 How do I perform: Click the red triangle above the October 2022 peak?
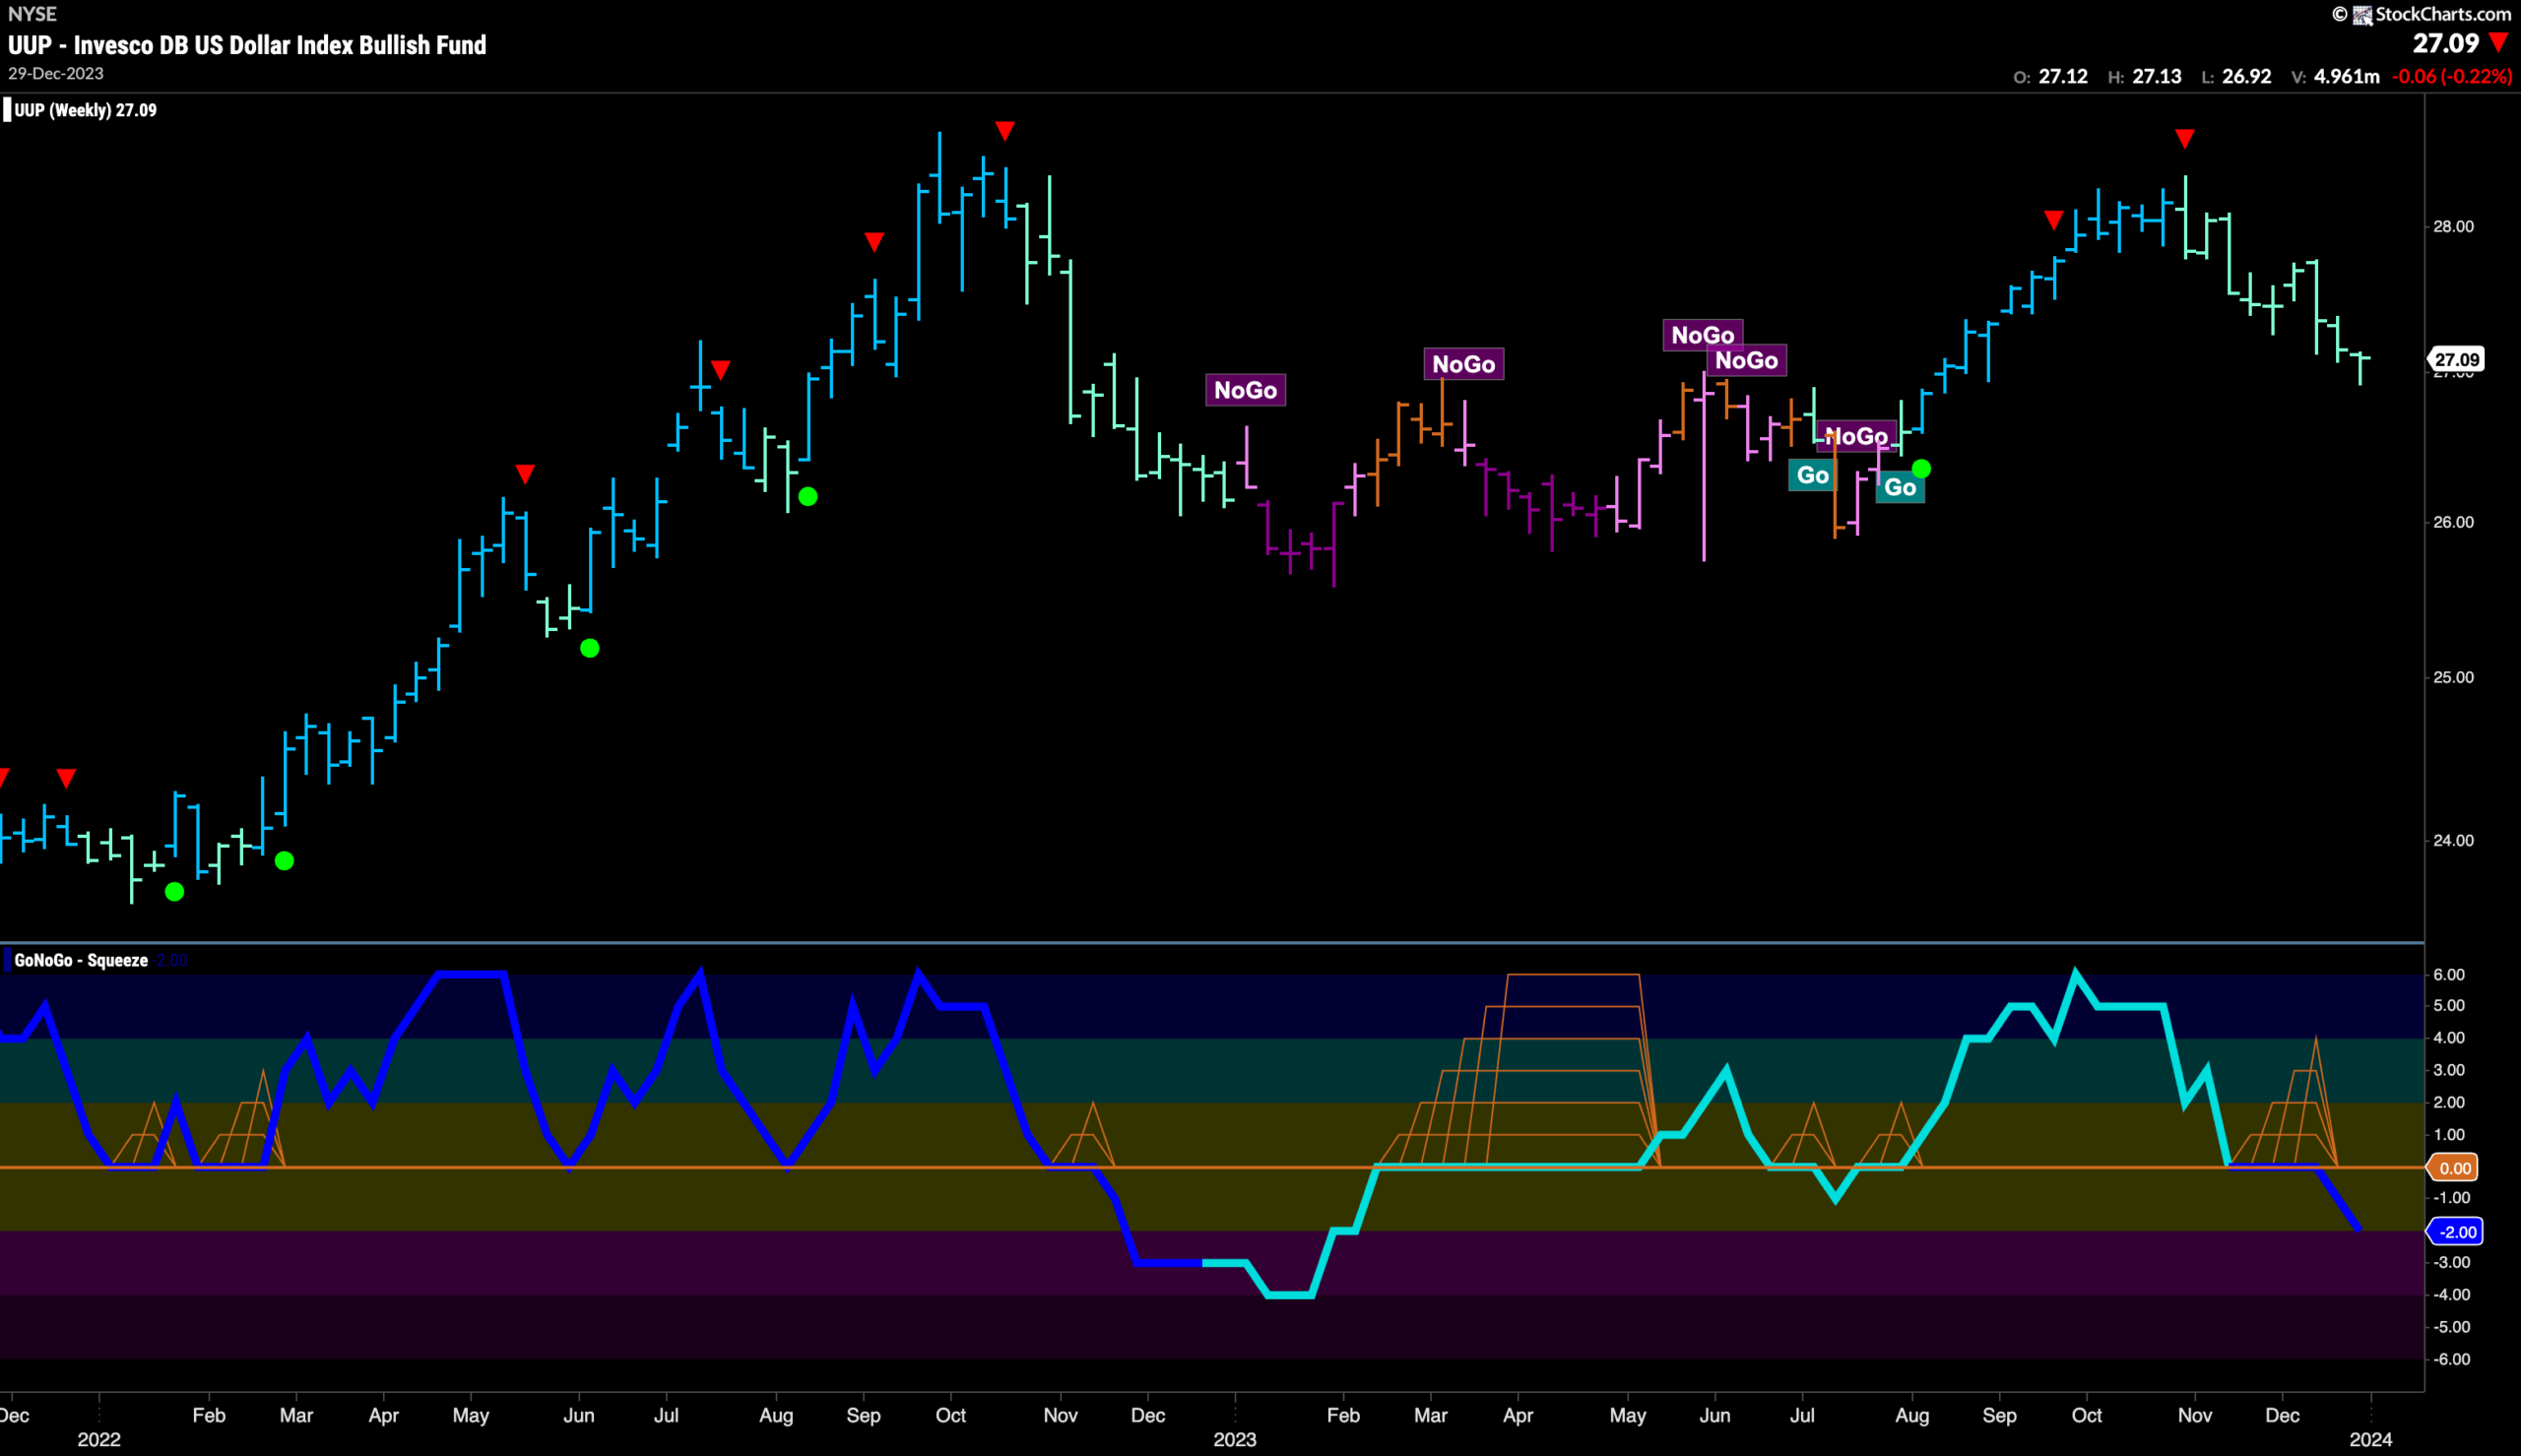coord(1005,131)
